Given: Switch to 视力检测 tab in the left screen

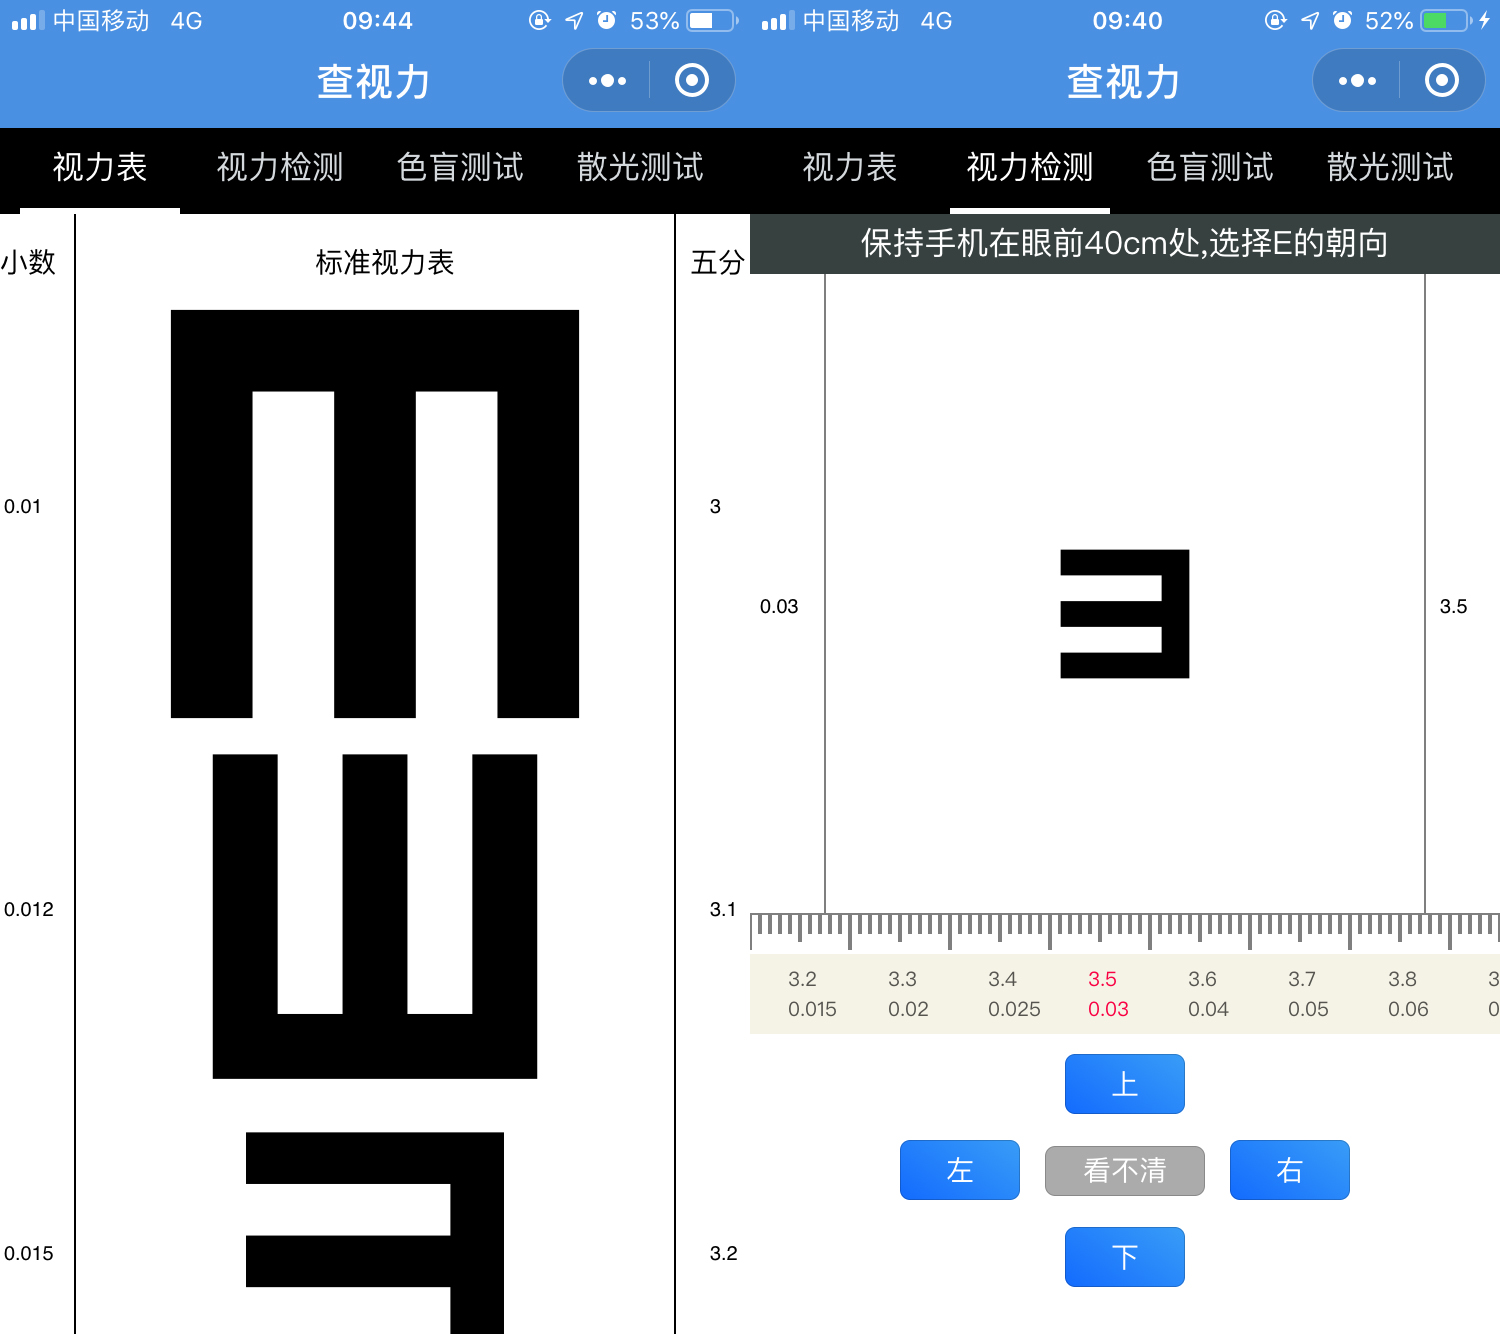Looking at the screenshot, I should pos(280,167).
